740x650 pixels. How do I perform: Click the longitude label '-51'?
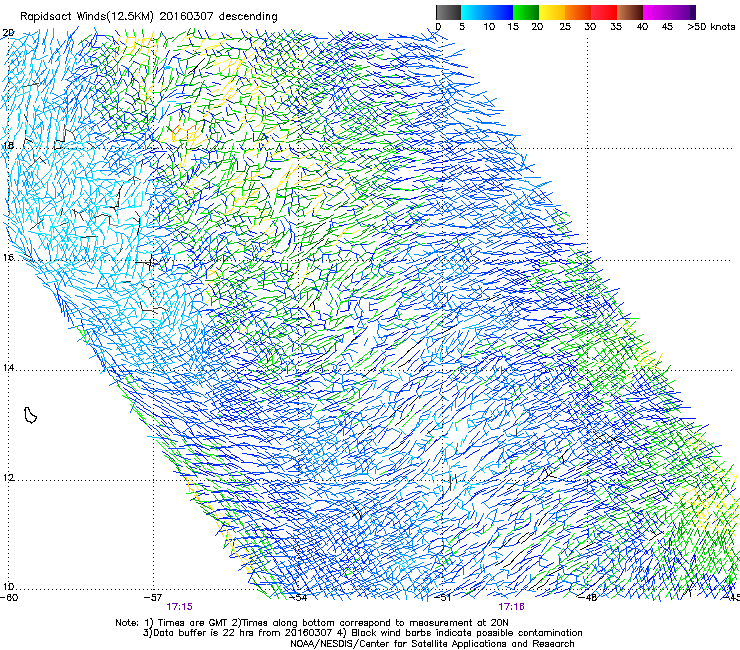(x=443, y=598)
